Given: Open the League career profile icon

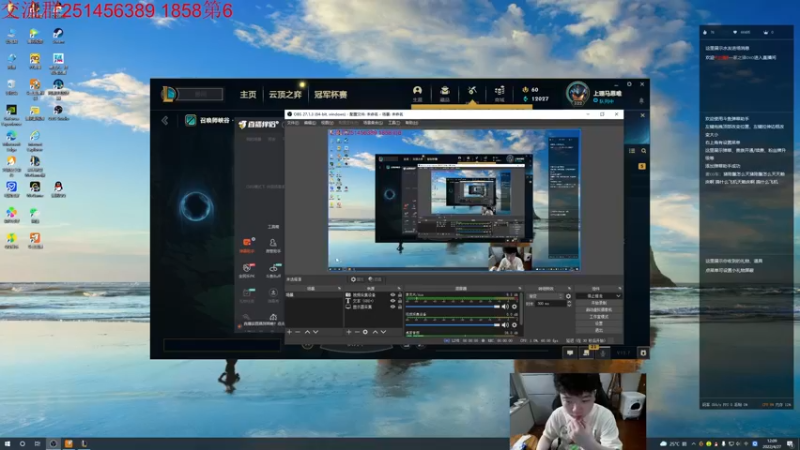Looking at the screenshot, I should click(417, 92).
